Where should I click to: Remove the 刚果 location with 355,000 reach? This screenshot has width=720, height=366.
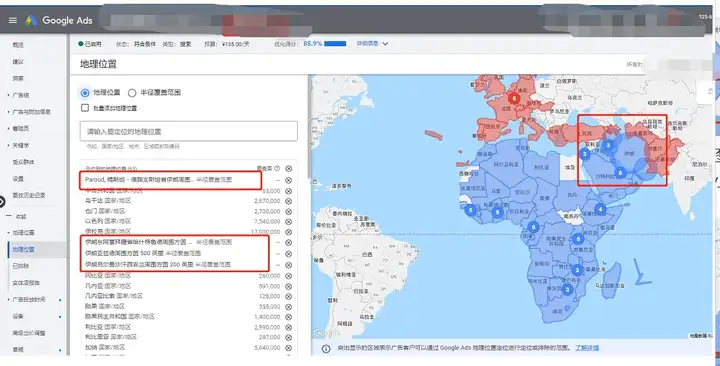pos(288,306)
